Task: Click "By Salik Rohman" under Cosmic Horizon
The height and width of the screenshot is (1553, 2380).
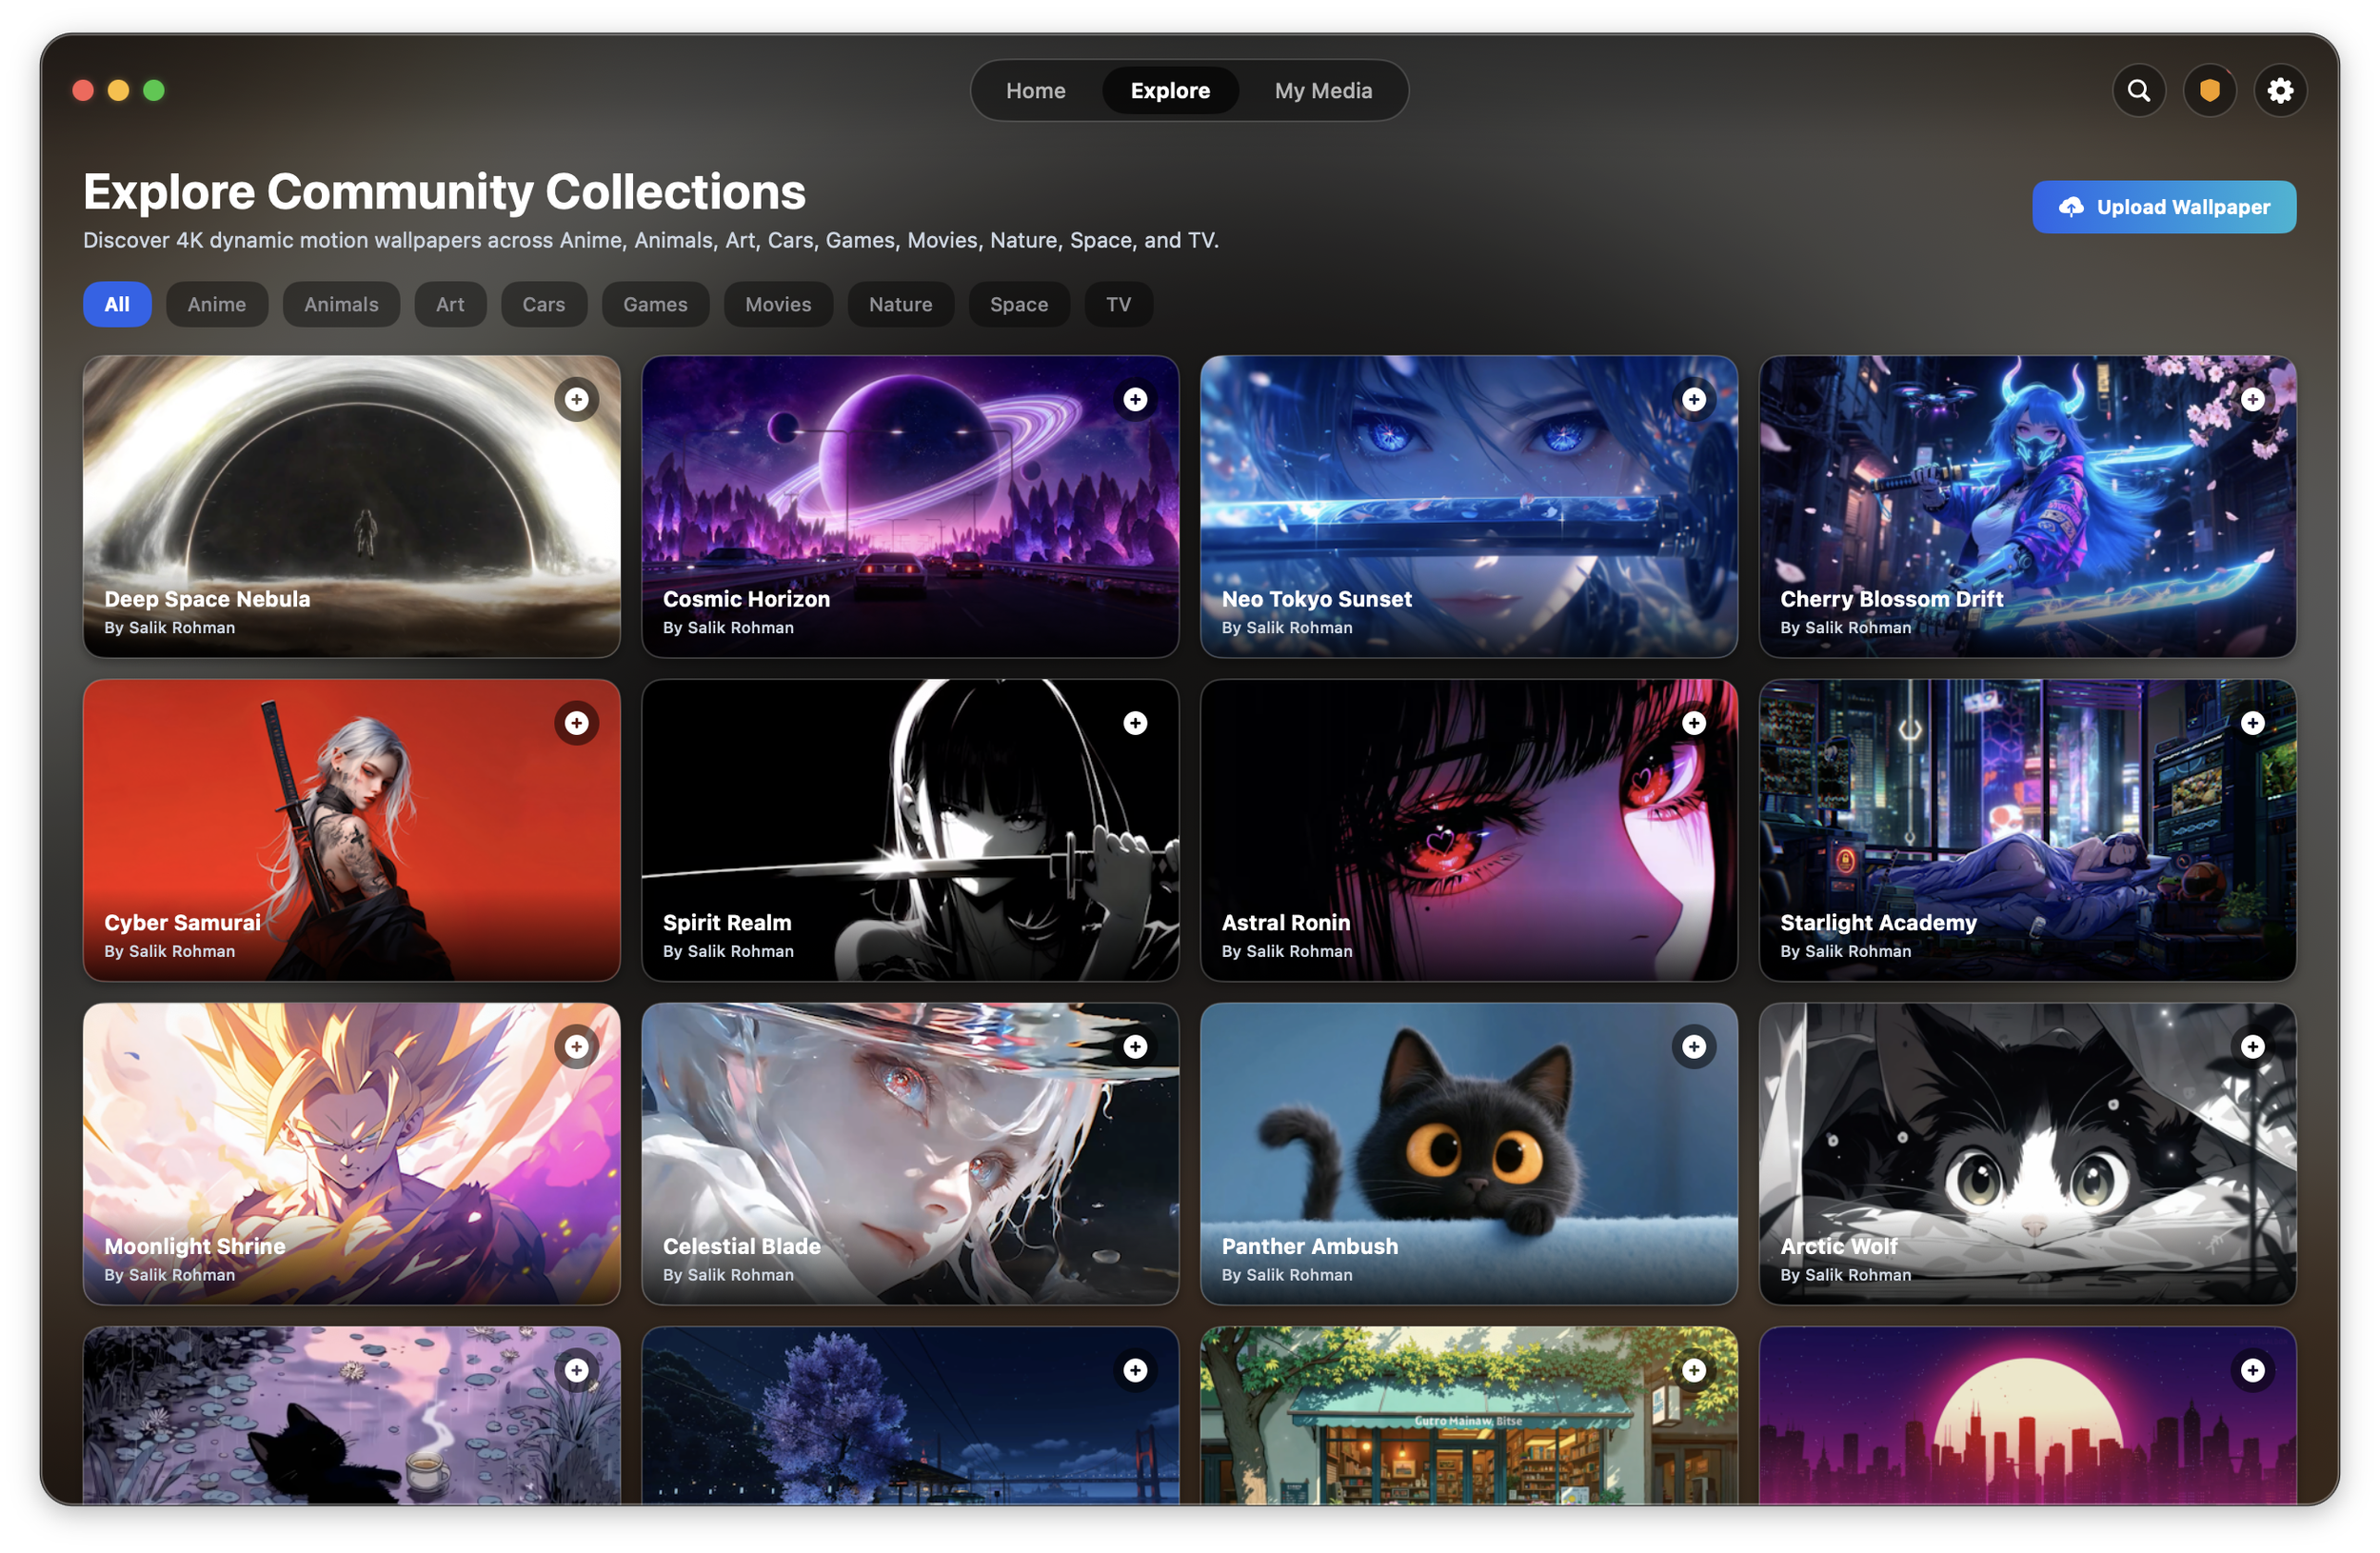Action: pos(728,628)
